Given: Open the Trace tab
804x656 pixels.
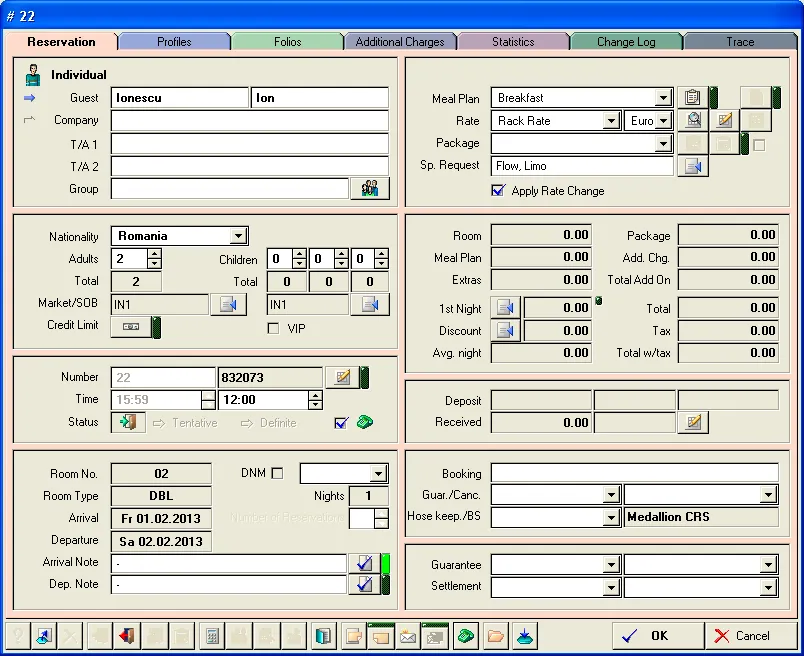Looking at the screenshot, I should pos(740,42).
